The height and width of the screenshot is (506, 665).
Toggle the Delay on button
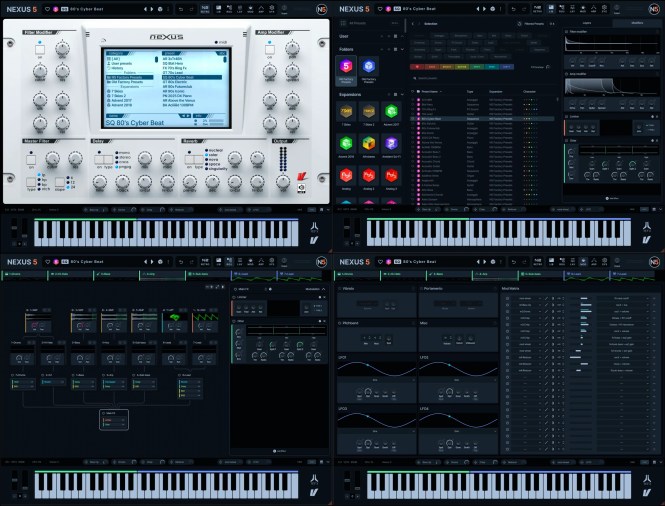99,159
